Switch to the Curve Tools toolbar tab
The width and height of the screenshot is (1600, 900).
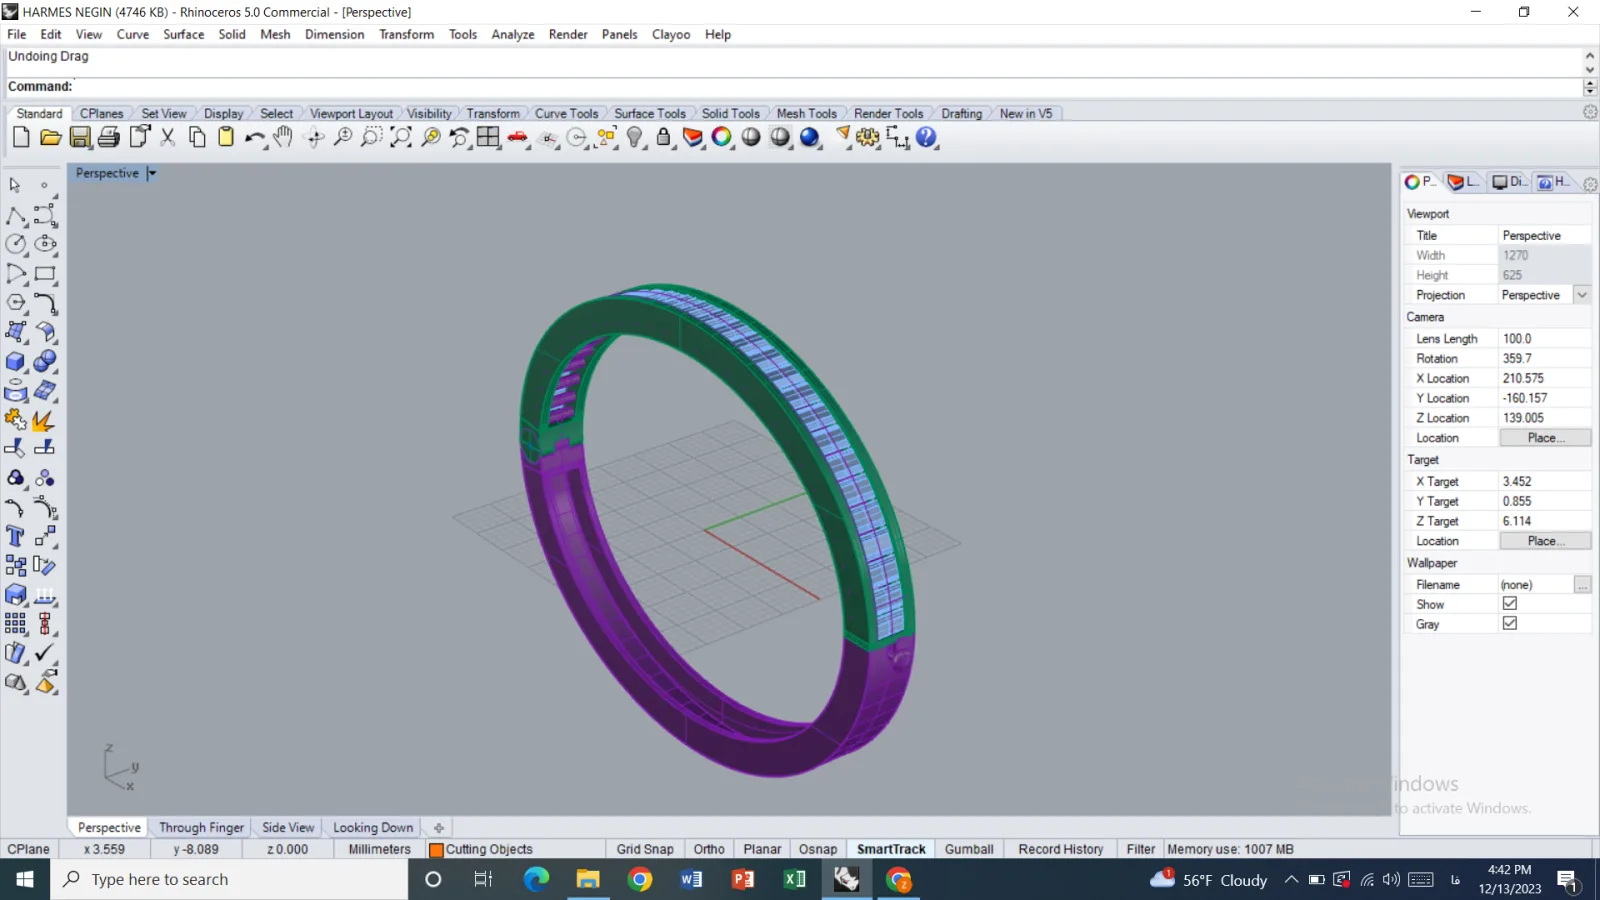(x=567, y=114)
